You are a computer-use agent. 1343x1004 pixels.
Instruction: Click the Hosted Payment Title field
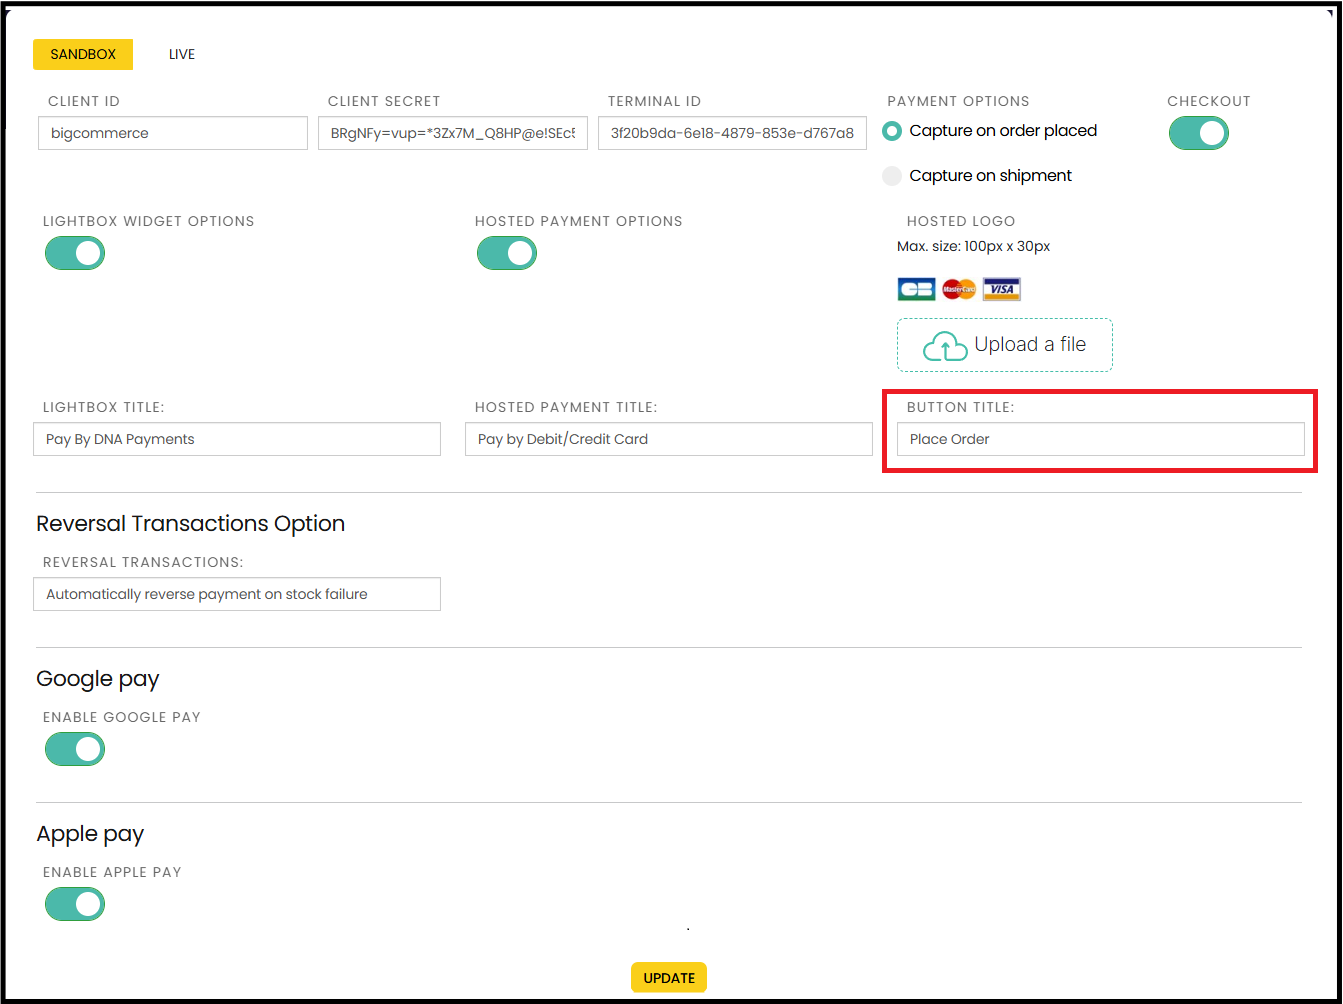coord(668,439)
